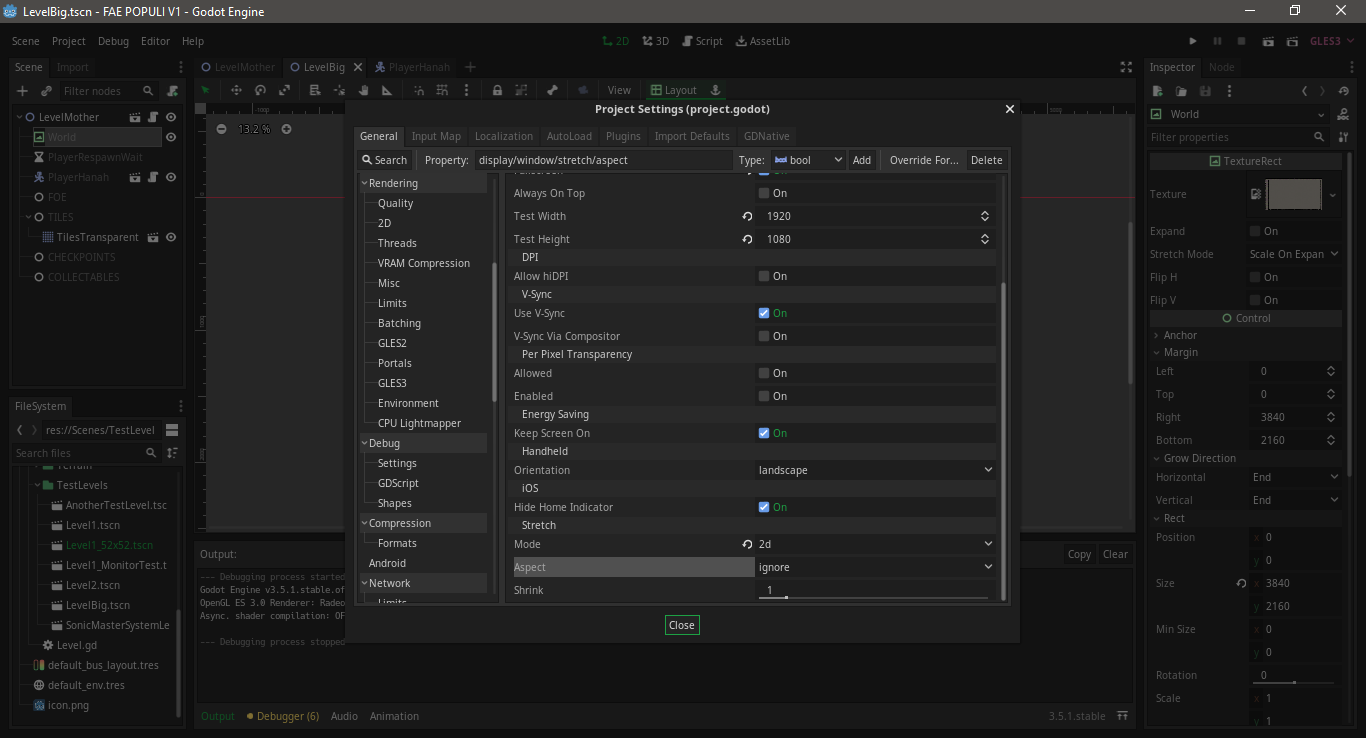Toggle Per Pixel Transparency Allowed checkbox
Screen dimensions: 1366x738
764,373
